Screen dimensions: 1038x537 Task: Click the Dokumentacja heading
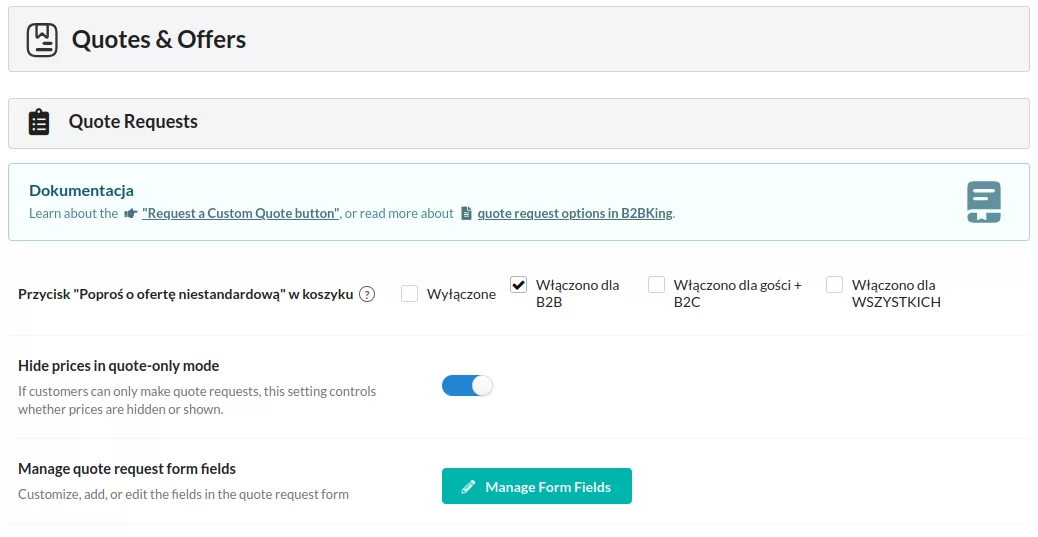click(81, 190)
